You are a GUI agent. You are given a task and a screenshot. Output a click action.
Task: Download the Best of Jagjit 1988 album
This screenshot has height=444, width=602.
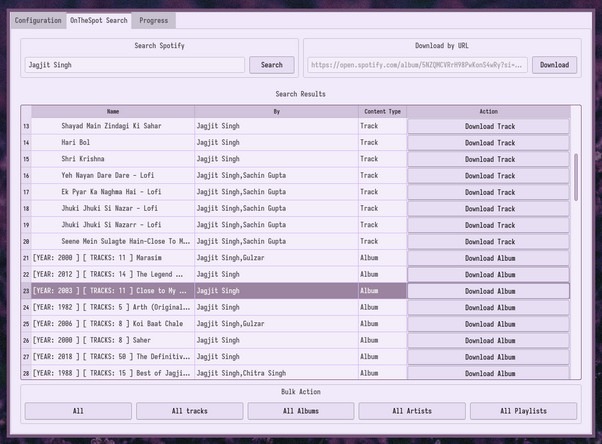(488, 373)
